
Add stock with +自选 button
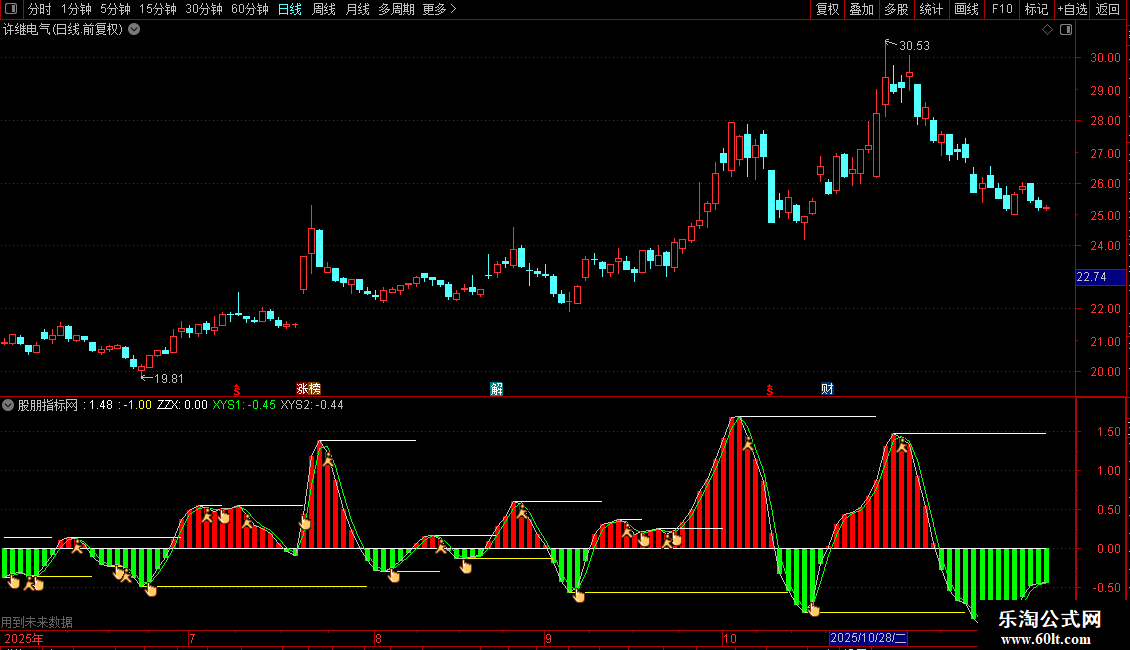pos(1072,9)
